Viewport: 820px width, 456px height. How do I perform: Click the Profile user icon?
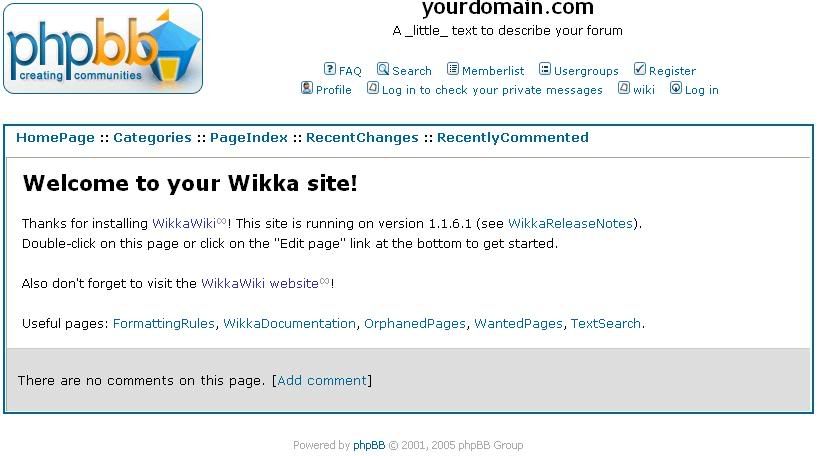click(307, 88)
